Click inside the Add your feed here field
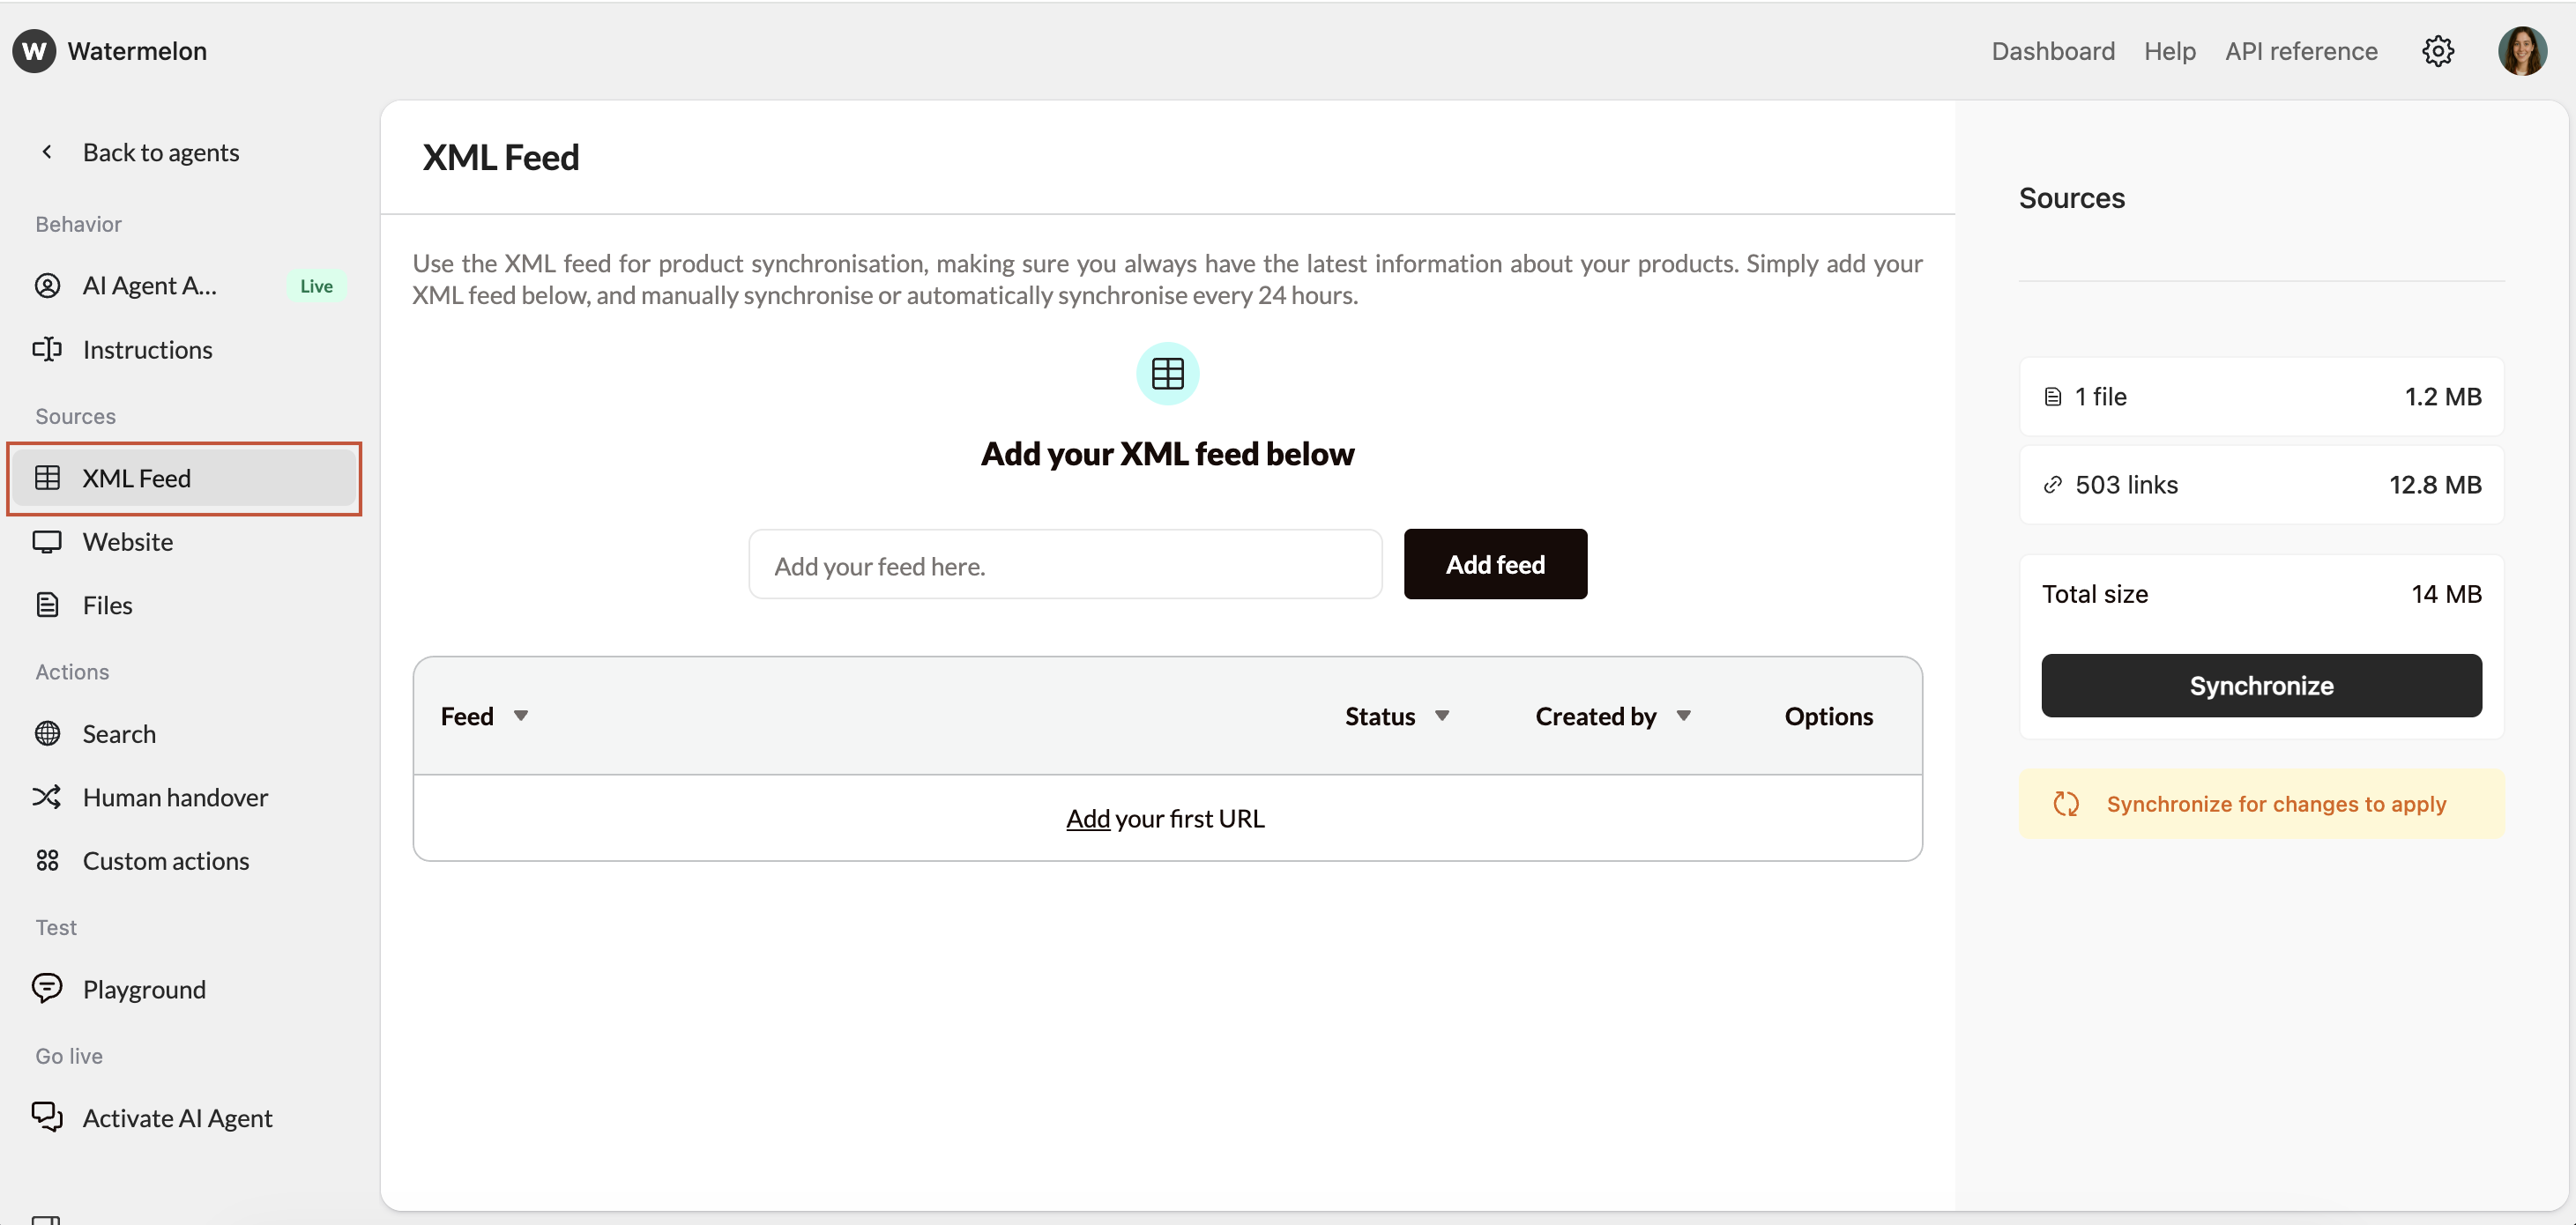Image resolution: width=2576 pixels, height=1225 pixels. [x=1064, y=565]
